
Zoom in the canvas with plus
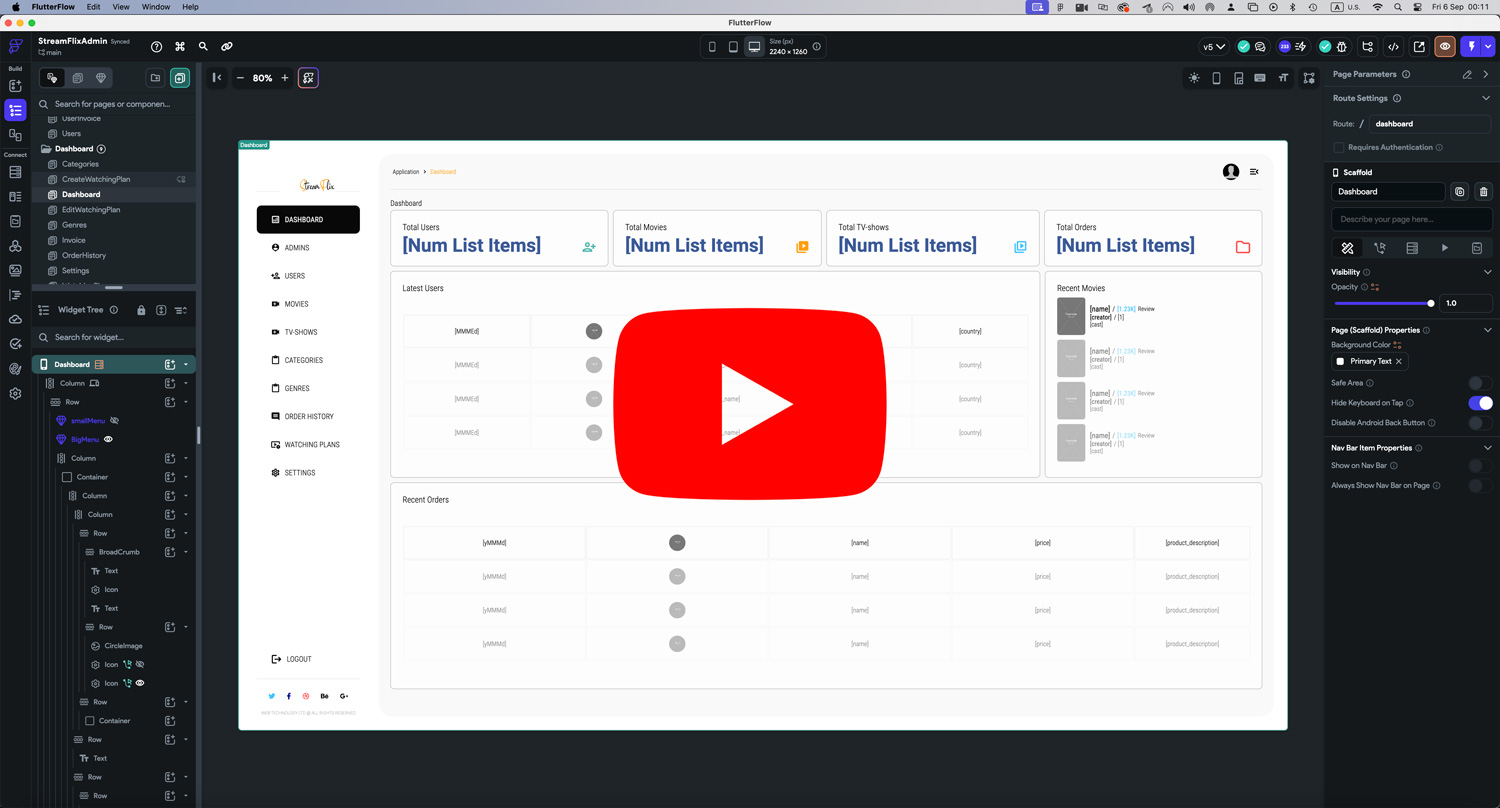coord(284,78)
